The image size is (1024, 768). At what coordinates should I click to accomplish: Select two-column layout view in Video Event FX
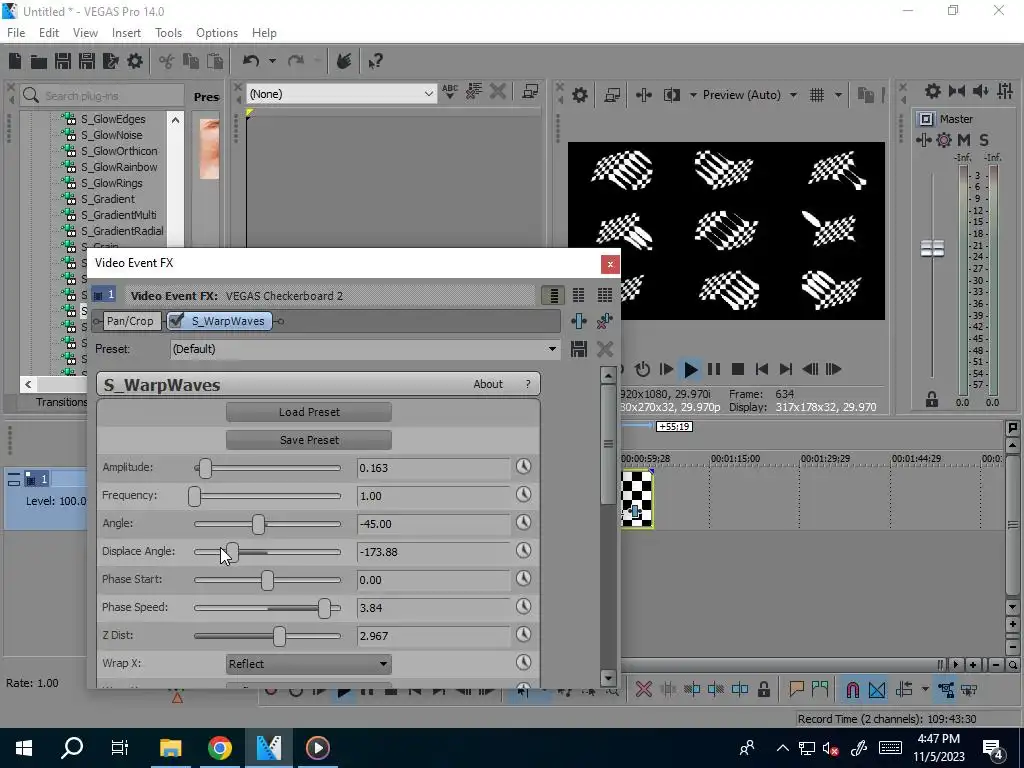[x=579, y=295]
